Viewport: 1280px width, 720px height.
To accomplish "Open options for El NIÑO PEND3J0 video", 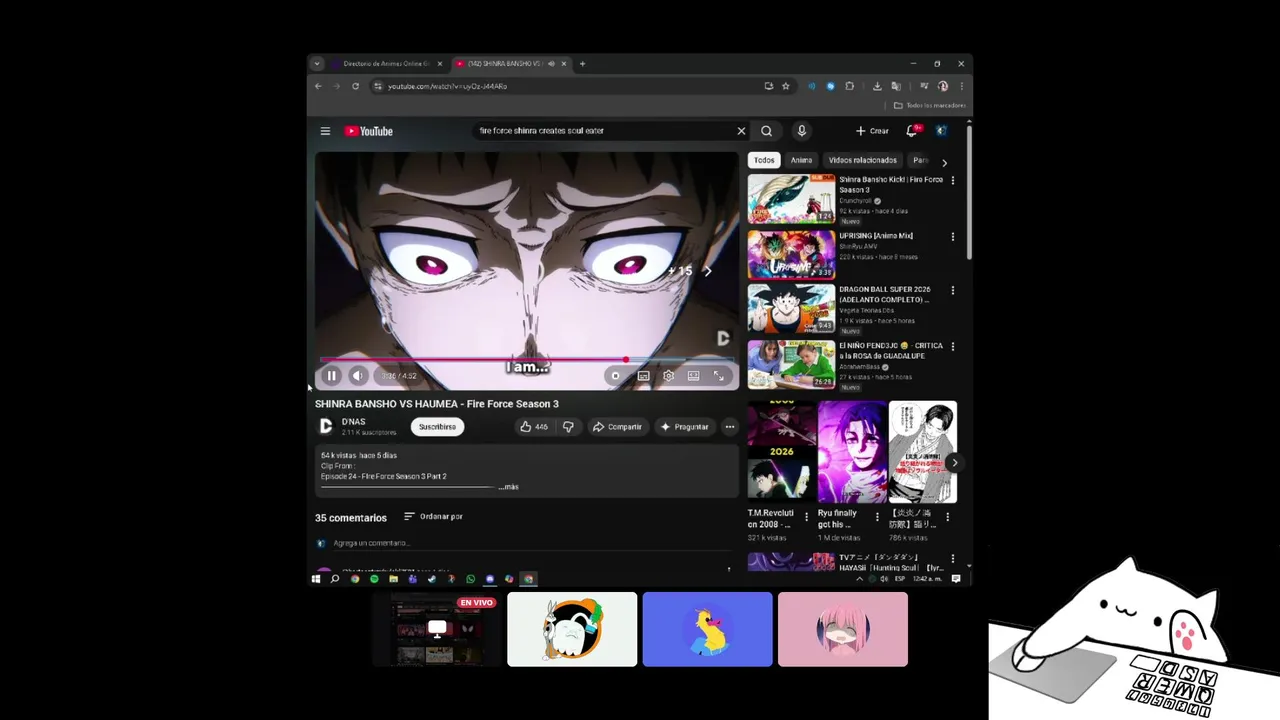I will point(952,347).
